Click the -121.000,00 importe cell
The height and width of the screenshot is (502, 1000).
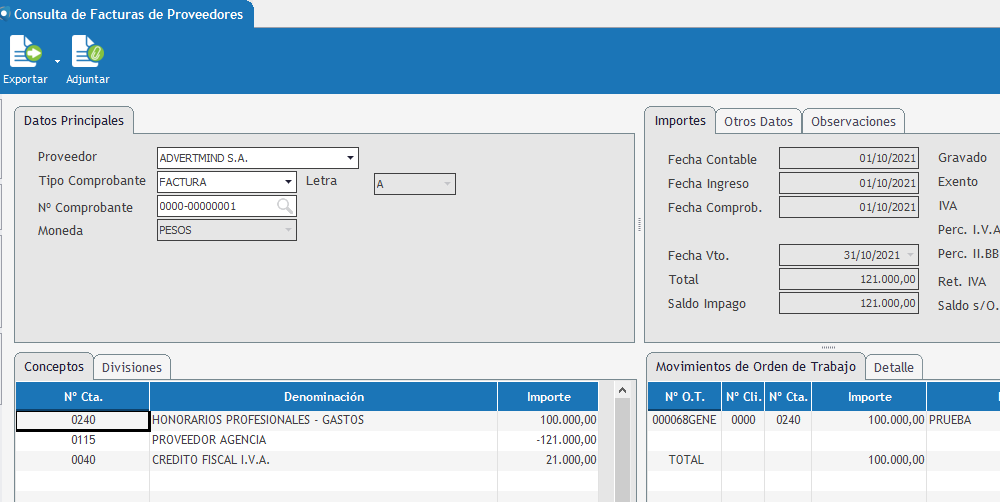(x=548, y=440)
